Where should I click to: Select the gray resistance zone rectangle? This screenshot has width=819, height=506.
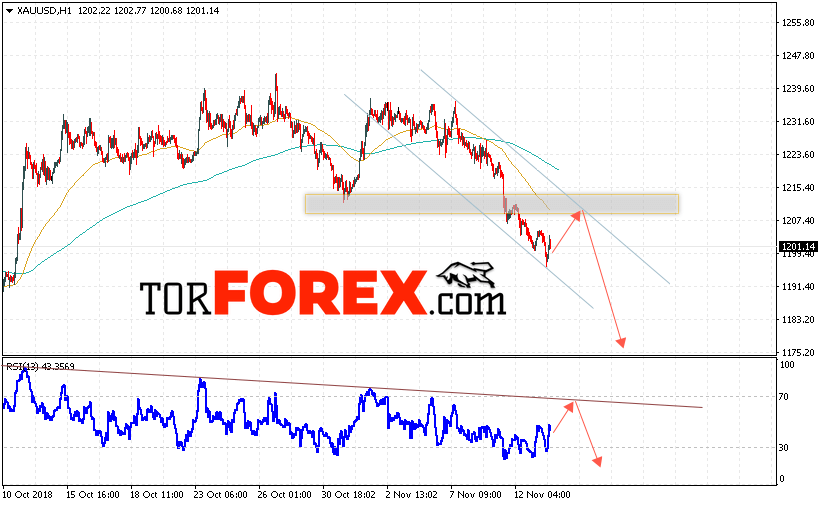[x=492, y=204]
